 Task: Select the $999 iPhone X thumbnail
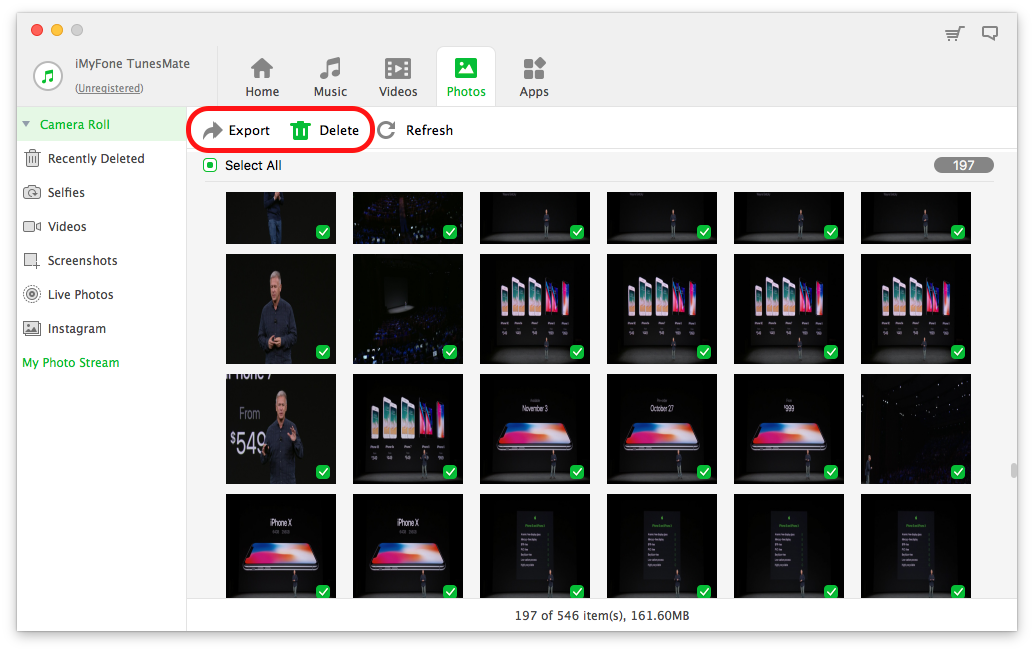[789, 429]
